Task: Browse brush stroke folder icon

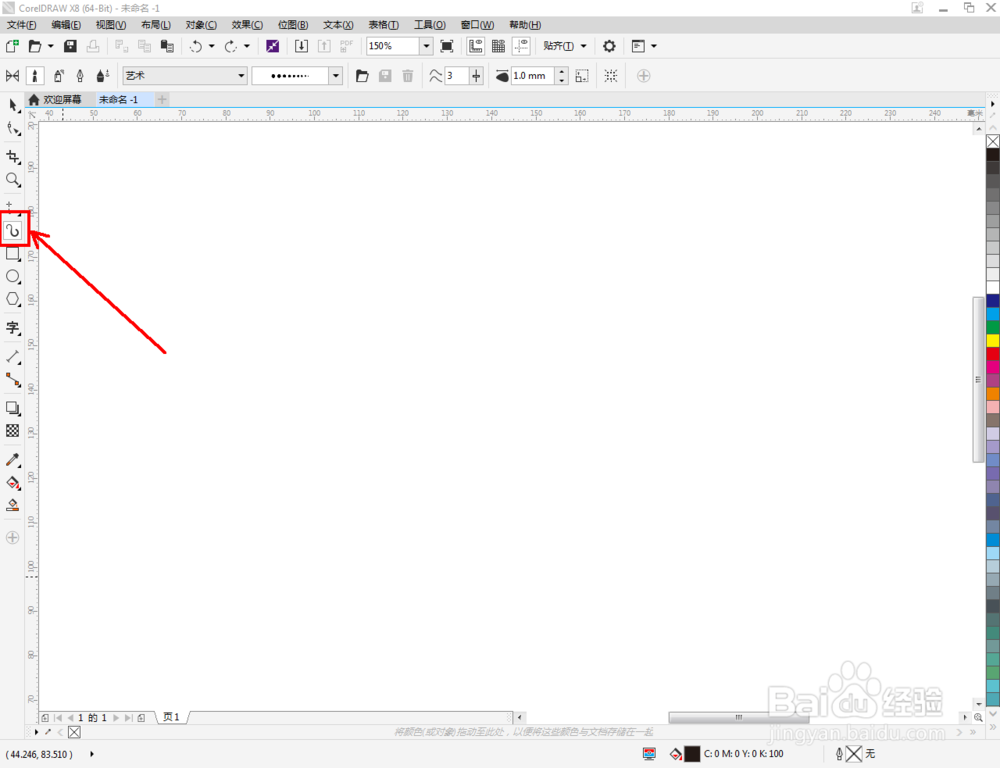Action: pos(362,76)
